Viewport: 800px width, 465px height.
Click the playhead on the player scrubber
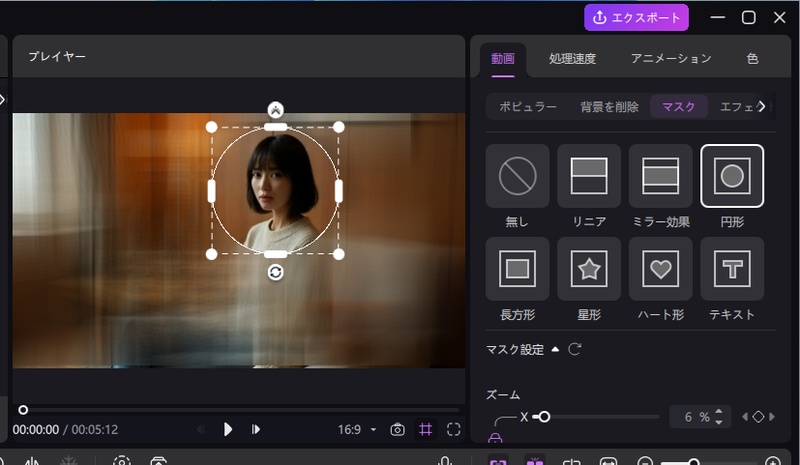click(x=23, y=410)
